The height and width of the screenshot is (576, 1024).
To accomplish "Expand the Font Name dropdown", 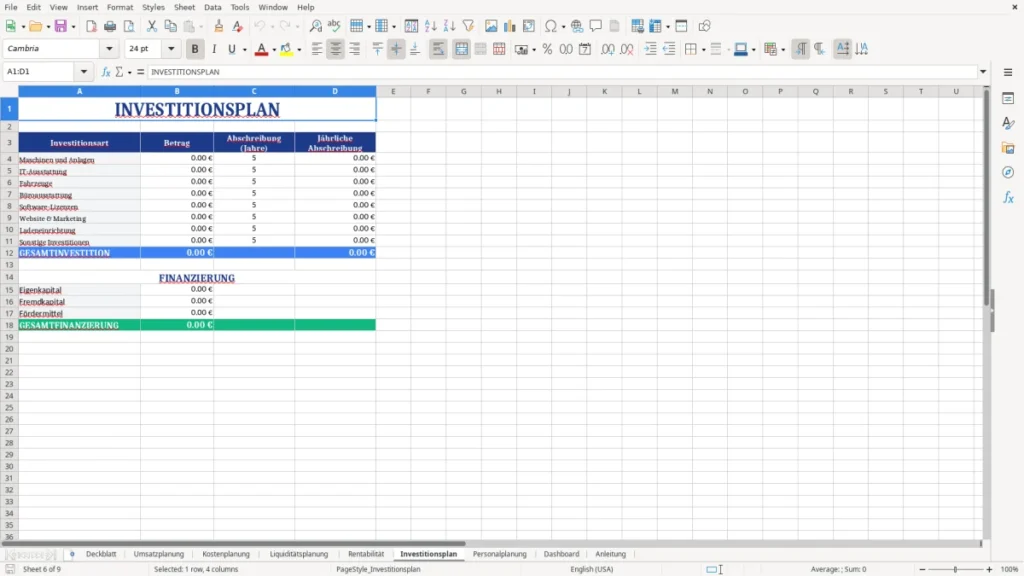I will point(109,48).
